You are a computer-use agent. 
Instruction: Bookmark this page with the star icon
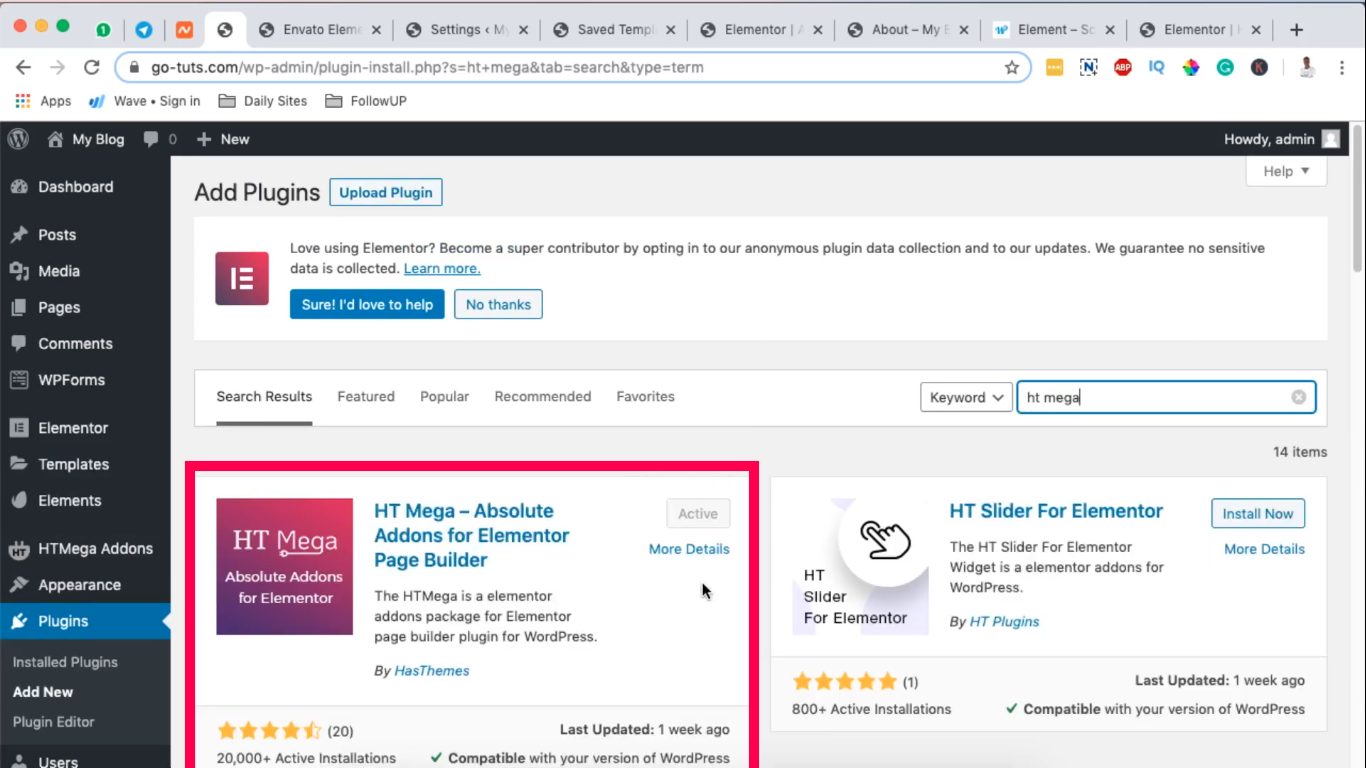[x=1012, y=67]
